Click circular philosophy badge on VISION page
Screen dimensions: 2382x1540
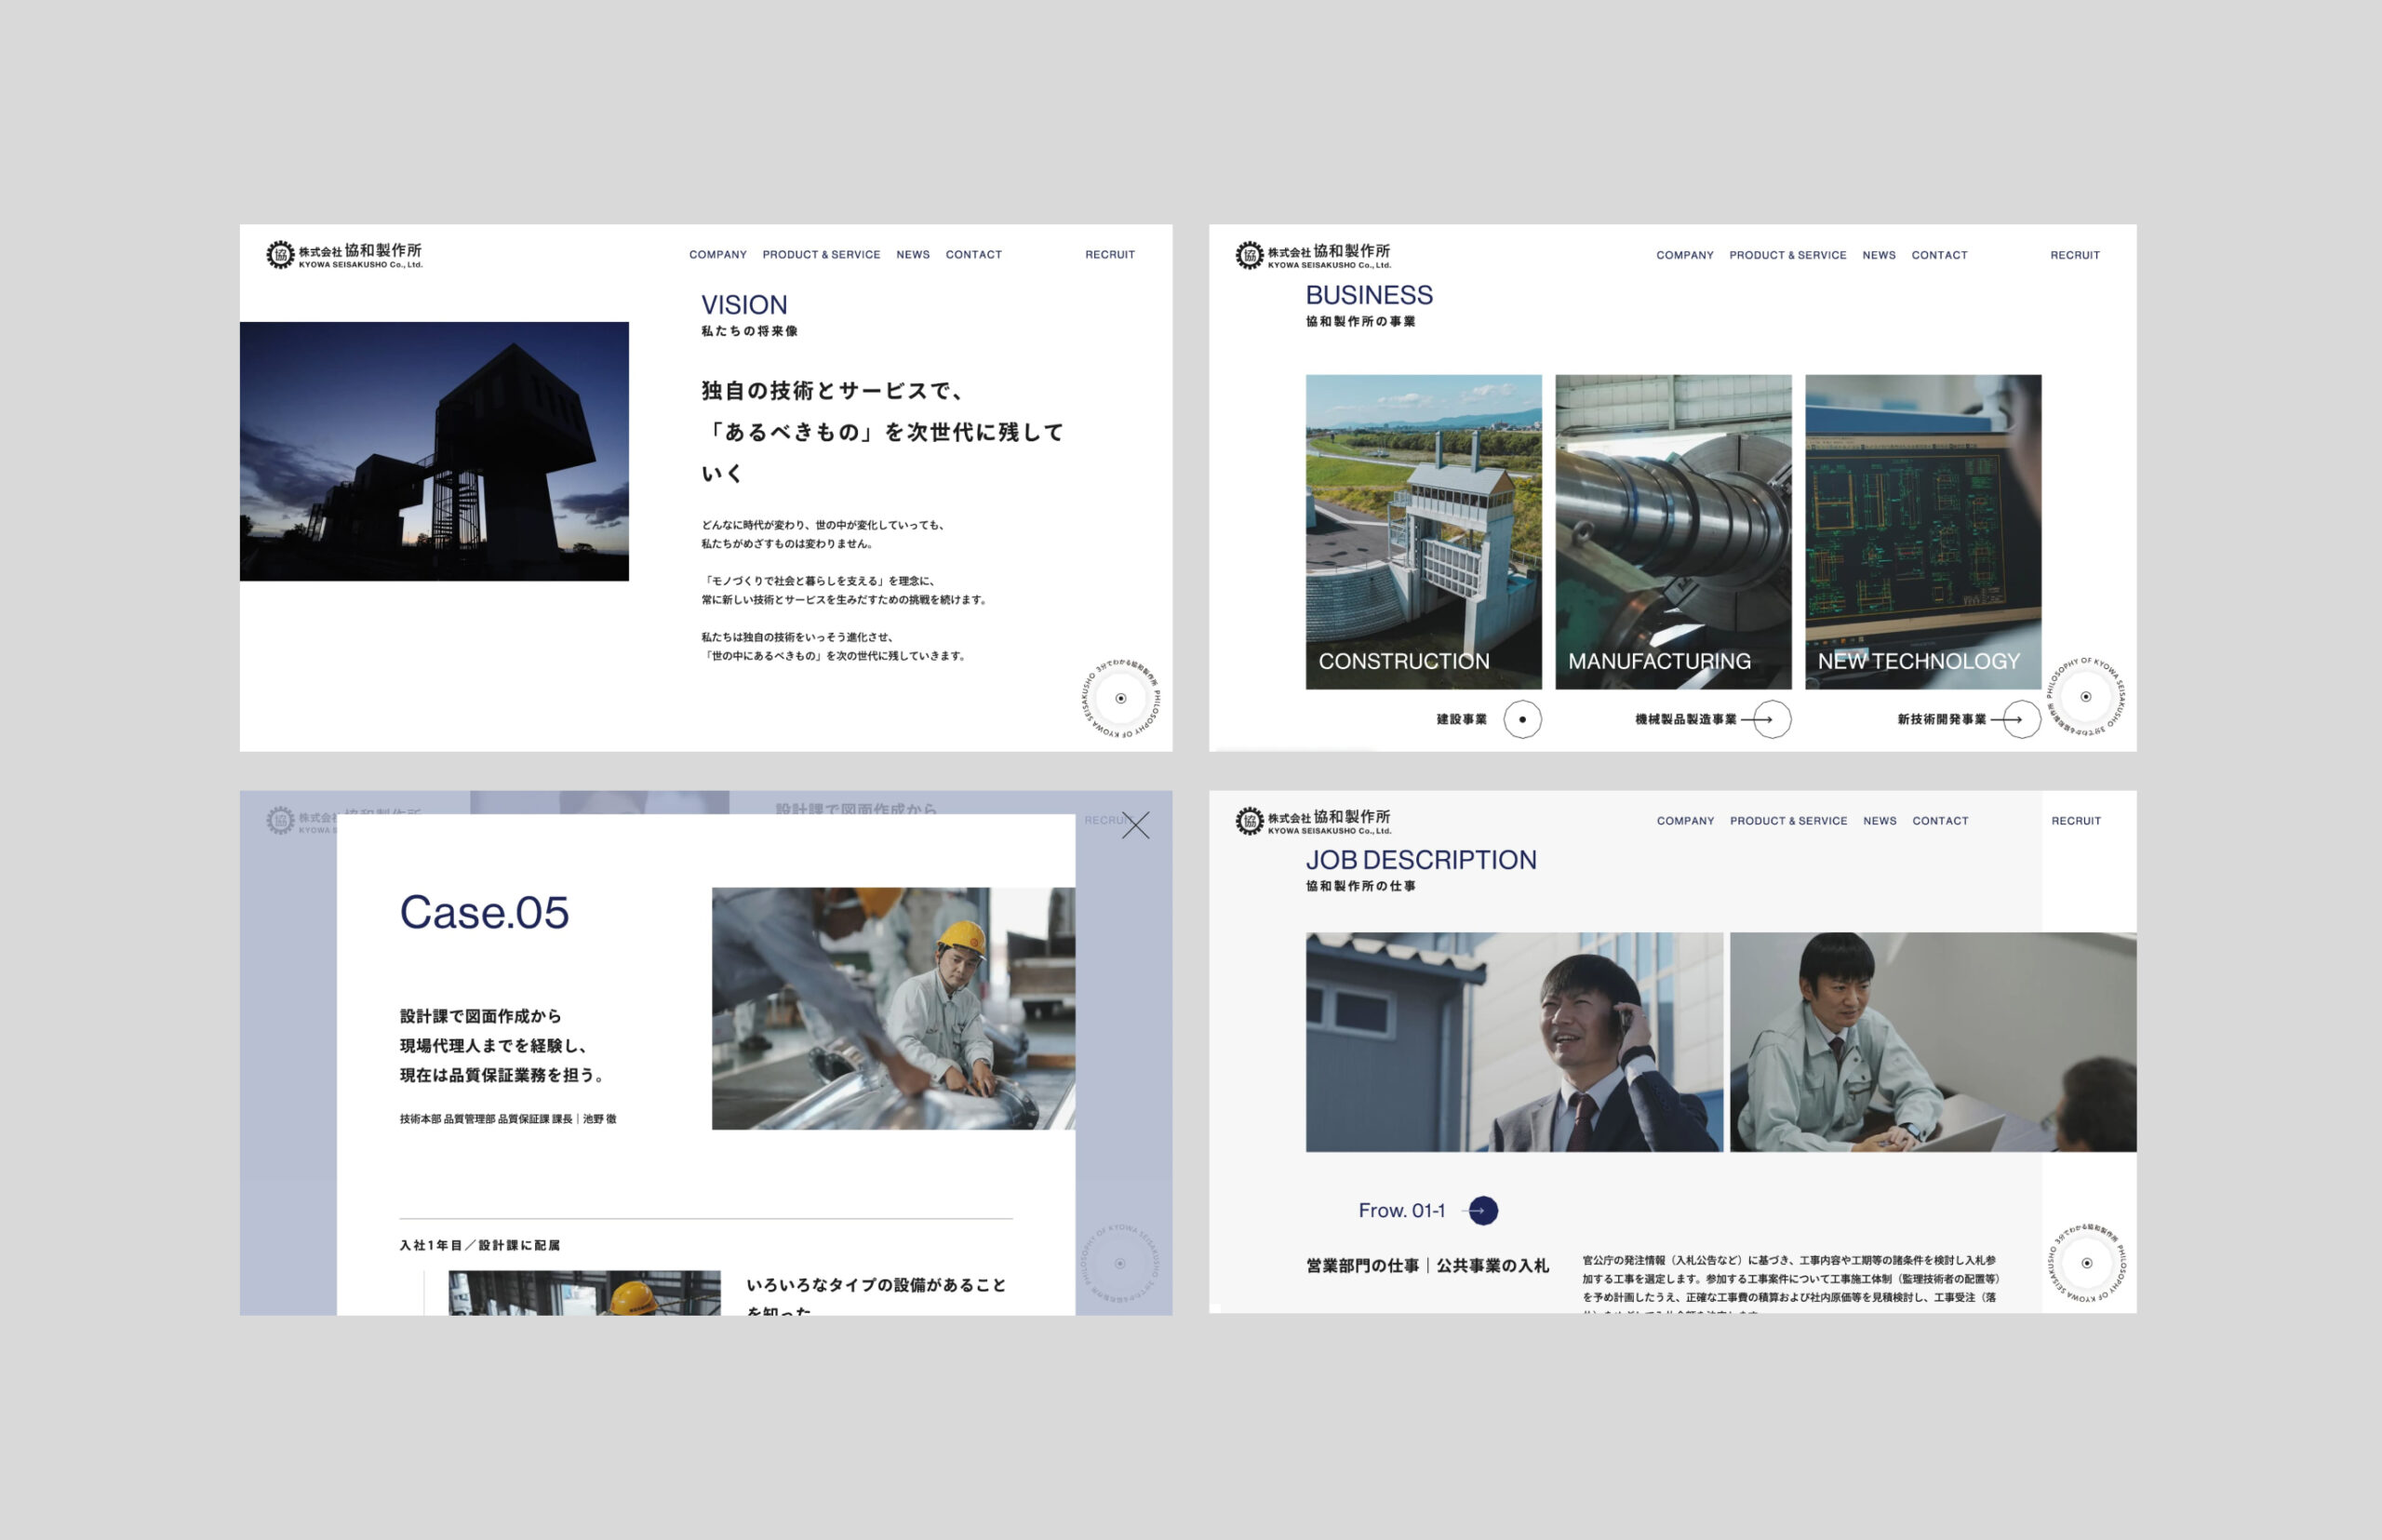tap(1120, 699)
